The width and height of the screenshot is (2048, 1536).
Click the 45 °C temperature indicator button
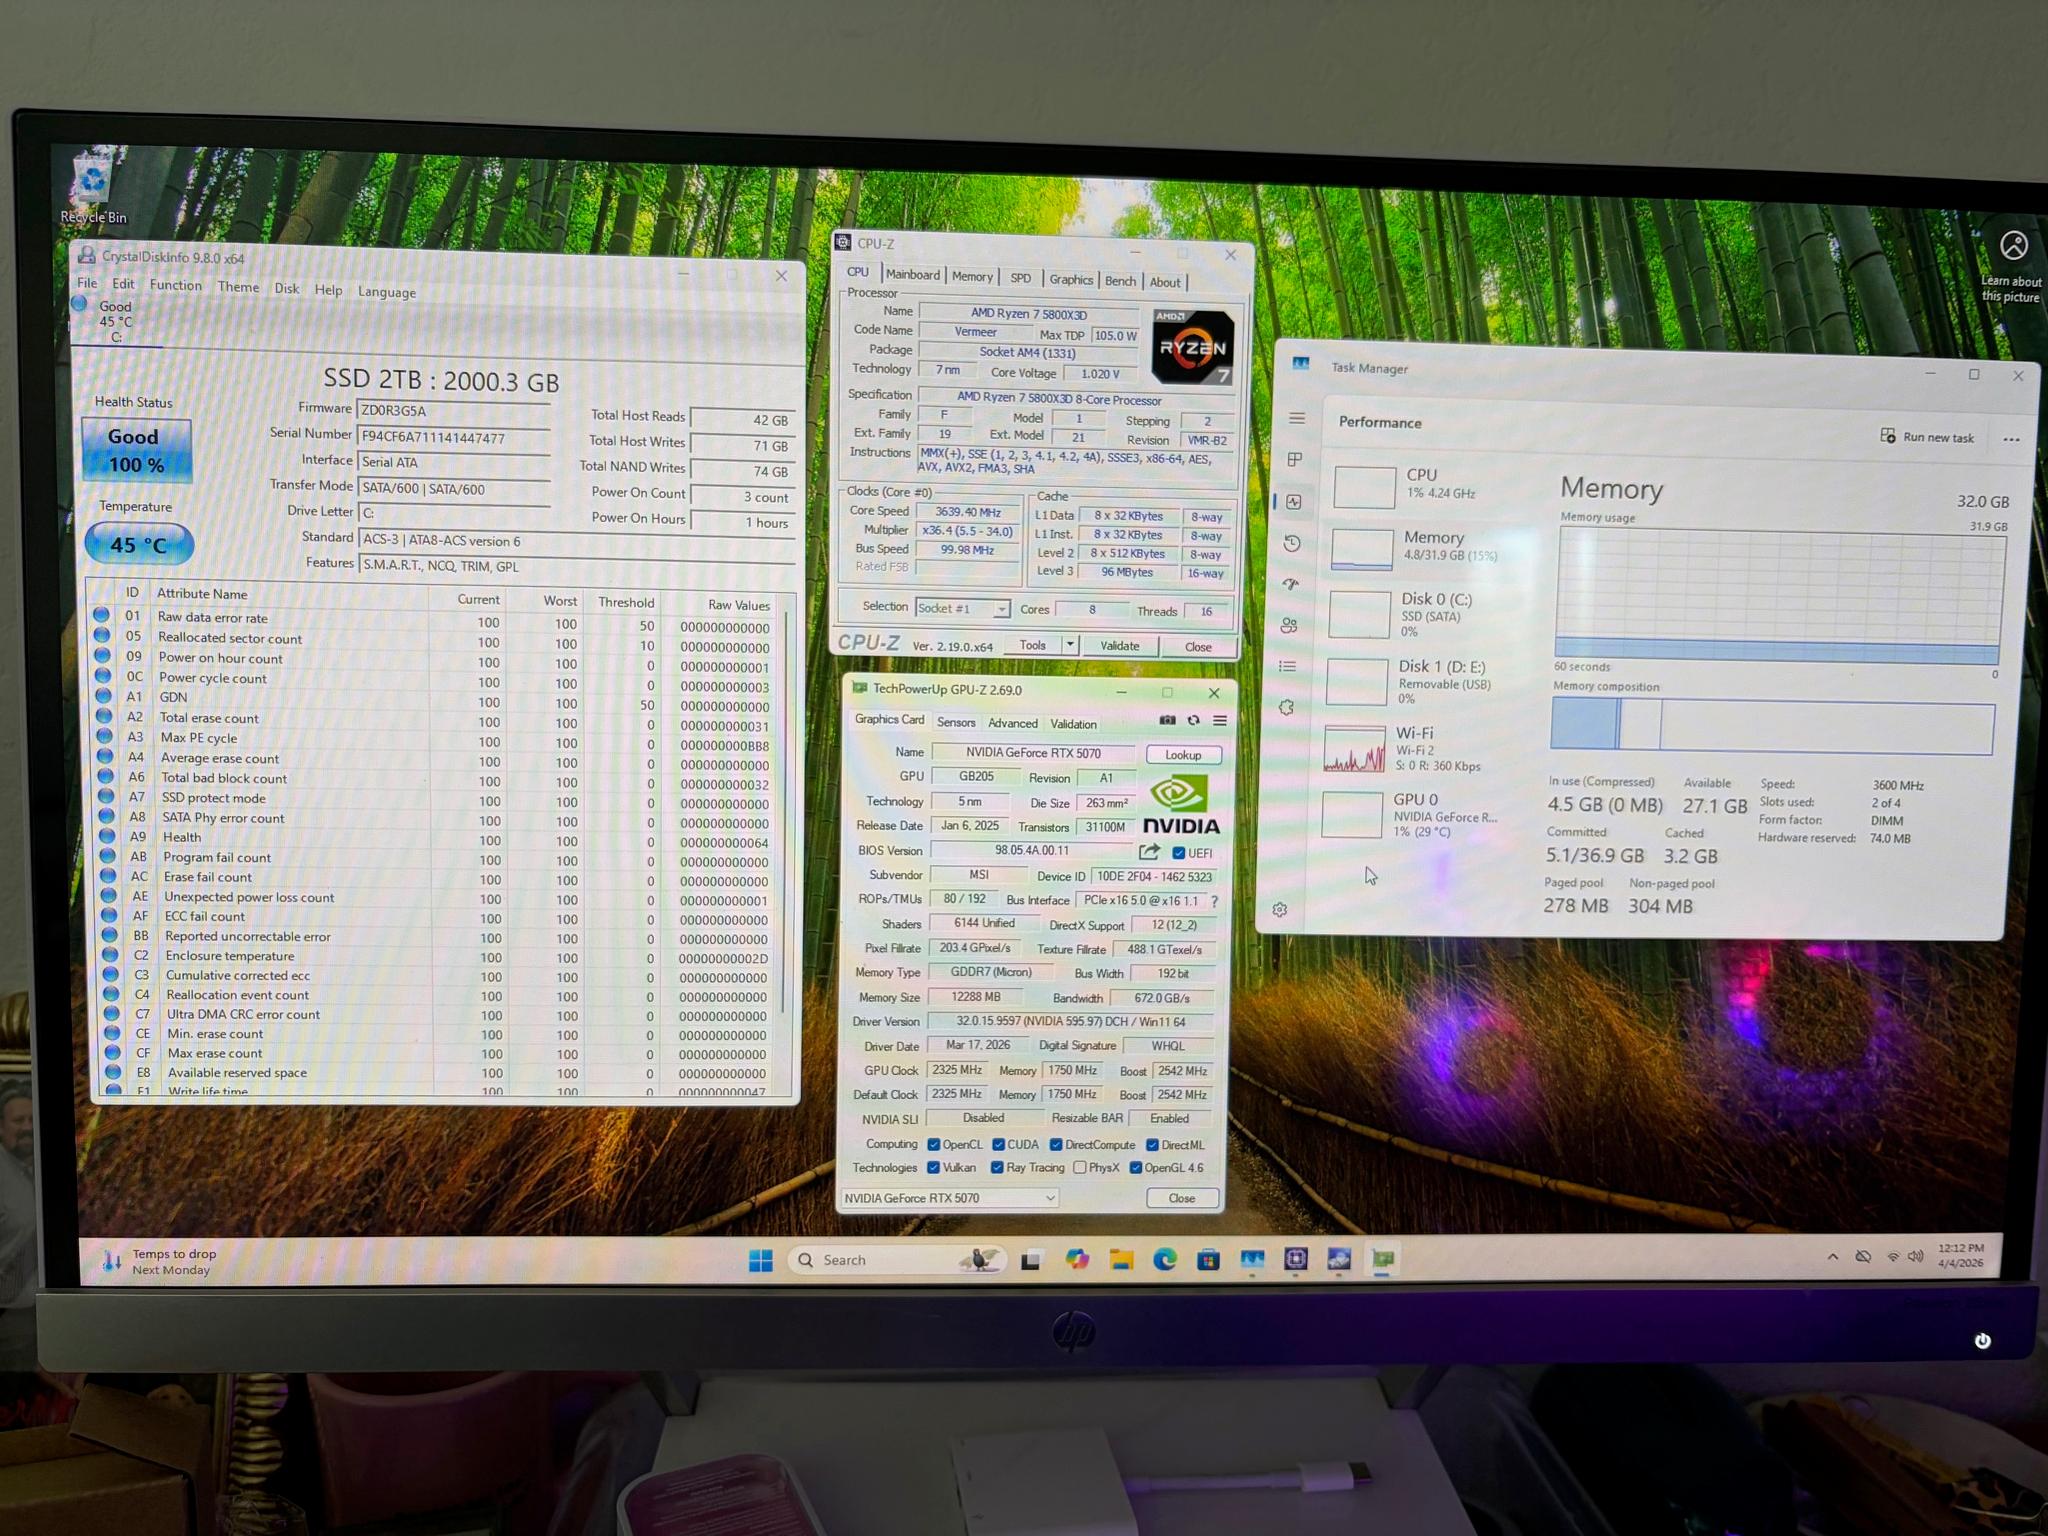(139, 545)
